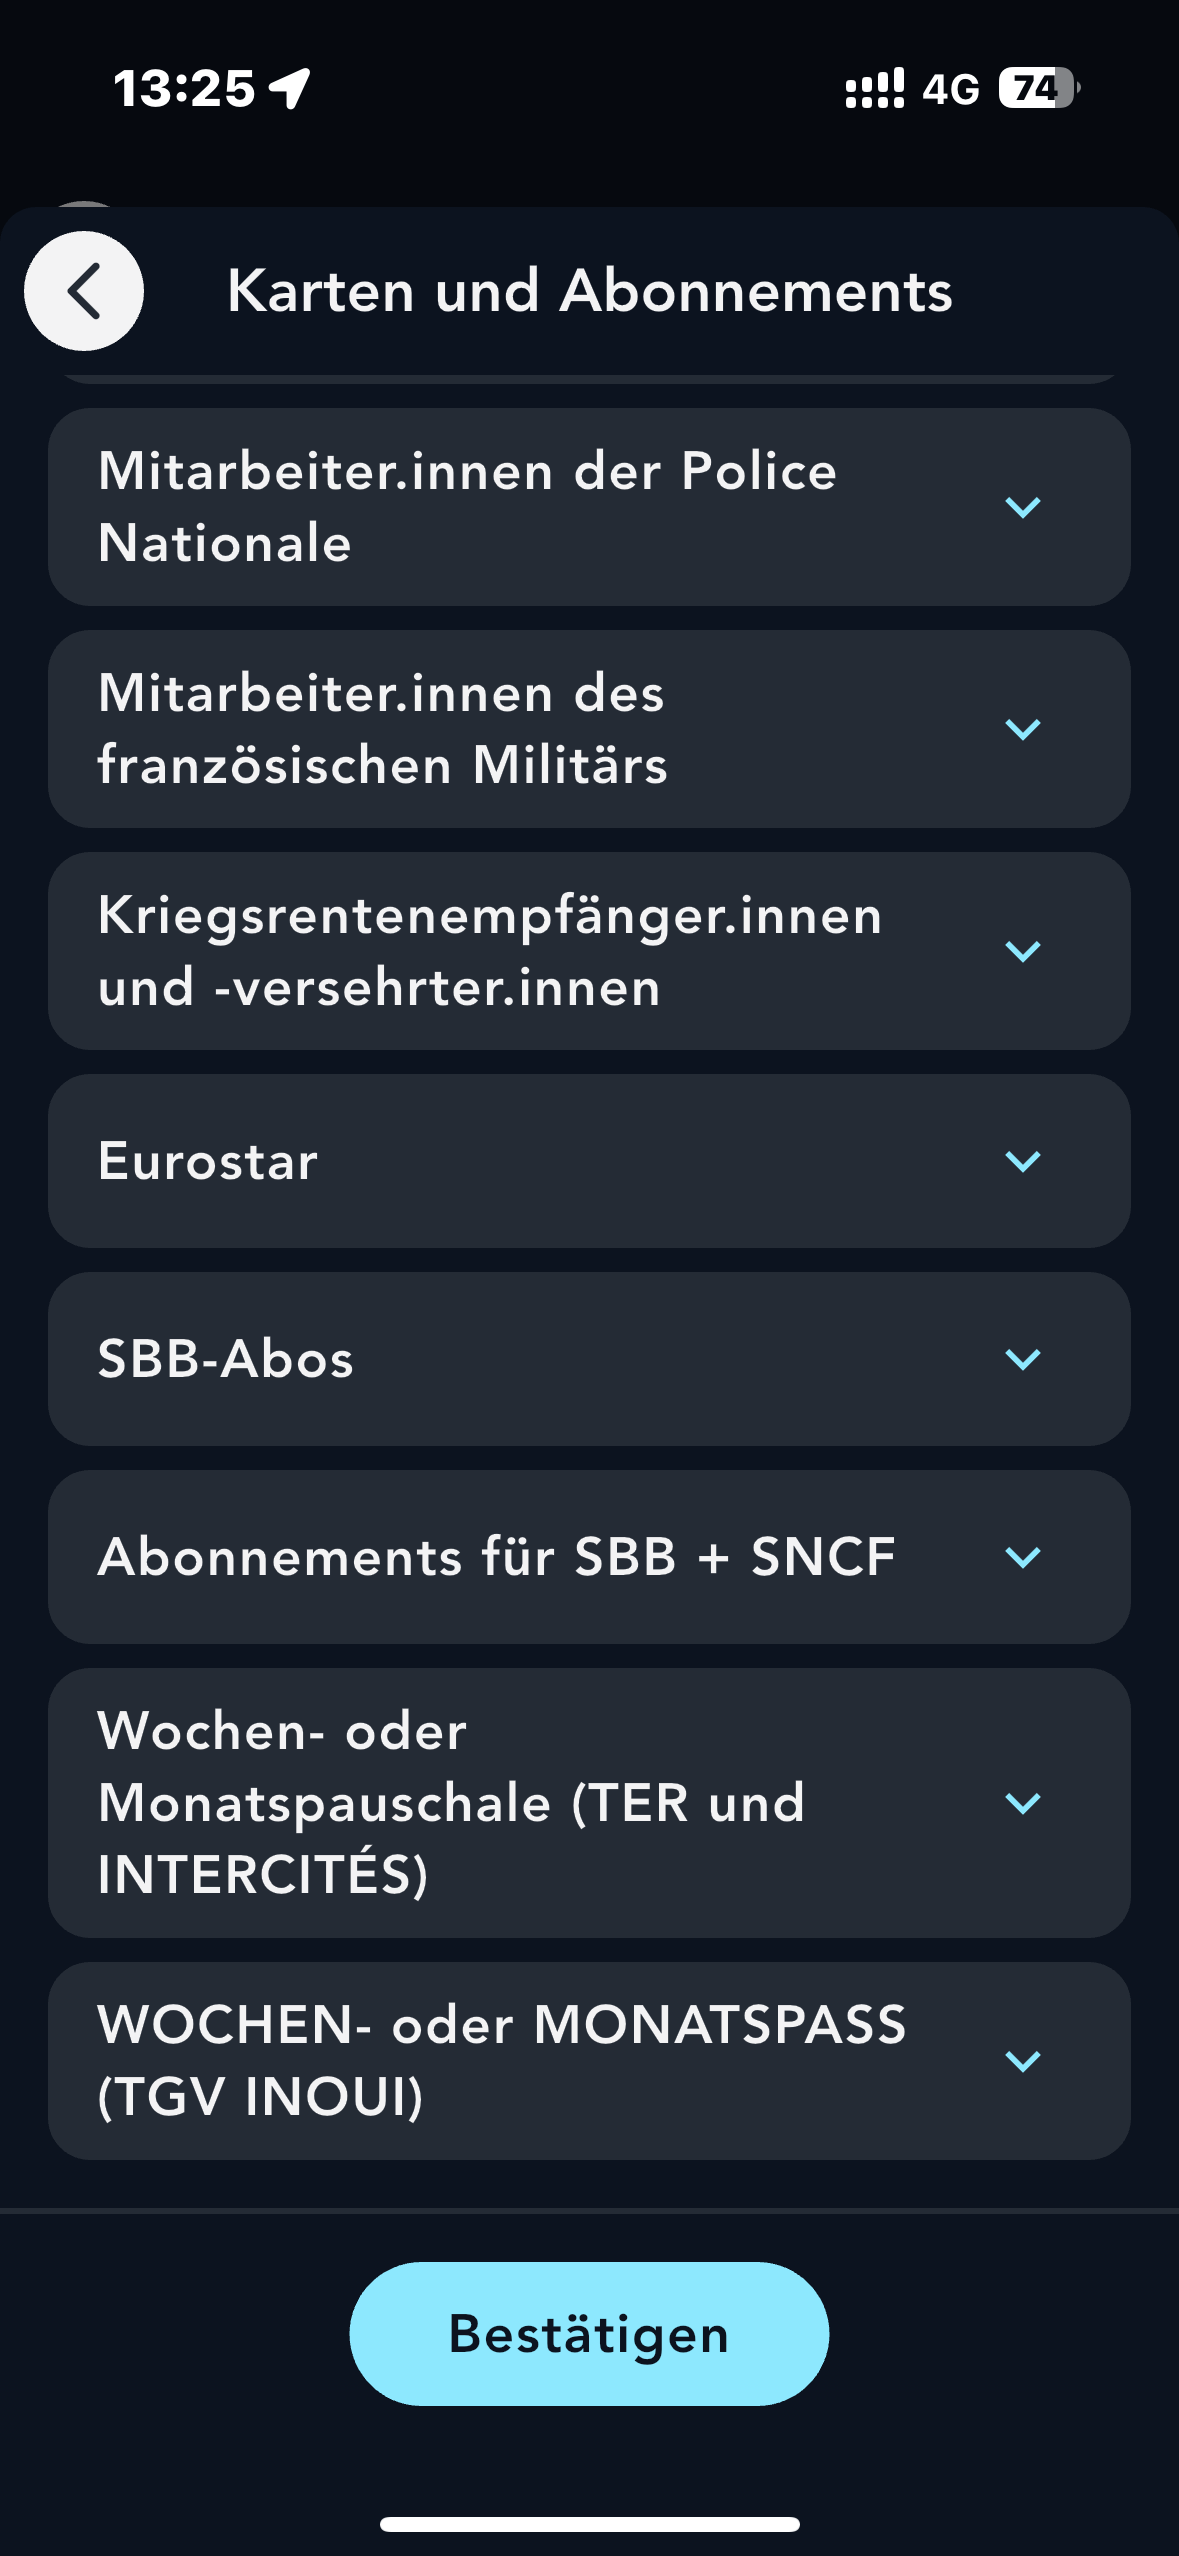The image size is (1179, 2556).
Task: Tap the Mitarbeiter.innen der Police Nationale text
Action: [x=467, y=507]
